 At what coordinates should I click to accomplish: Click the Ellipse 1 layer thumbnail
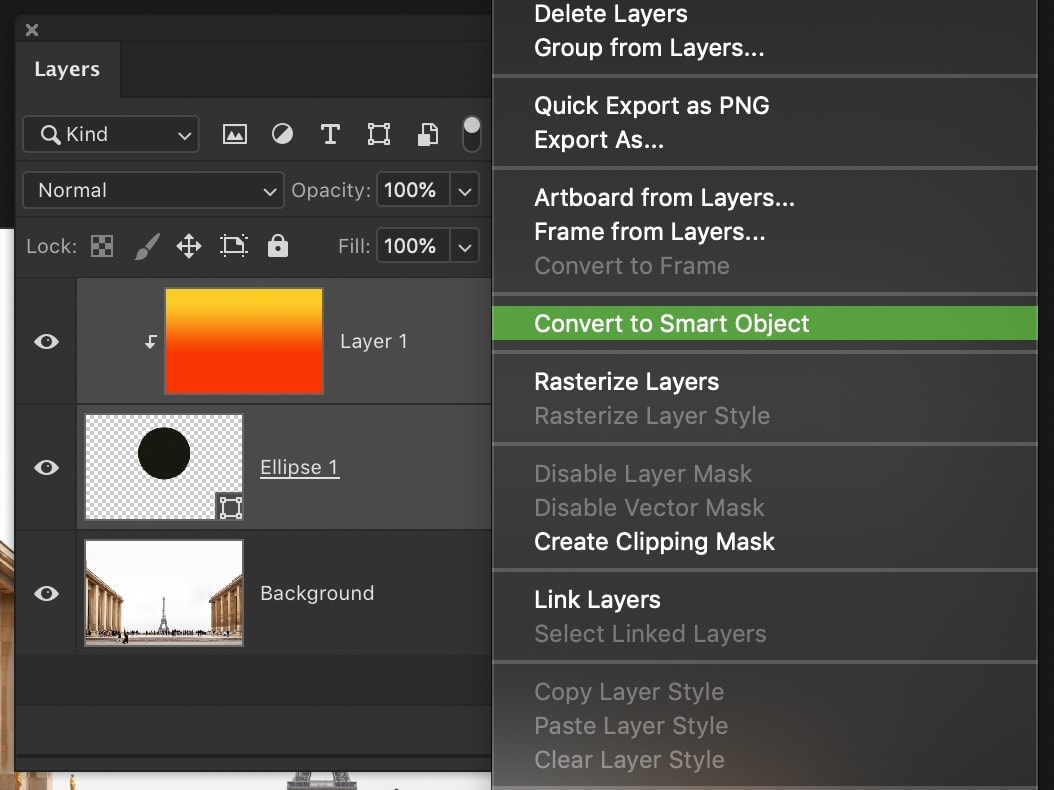[x=163, y=466]
